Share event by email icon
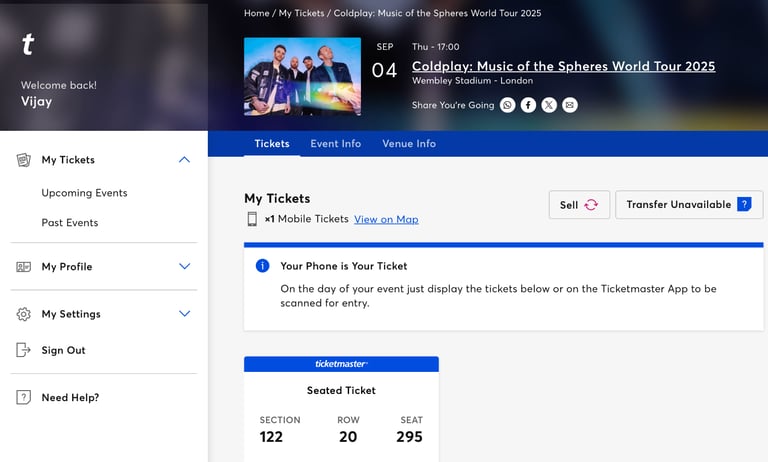The width and height of the screenshot is (768, 462). tap(570, 105)
